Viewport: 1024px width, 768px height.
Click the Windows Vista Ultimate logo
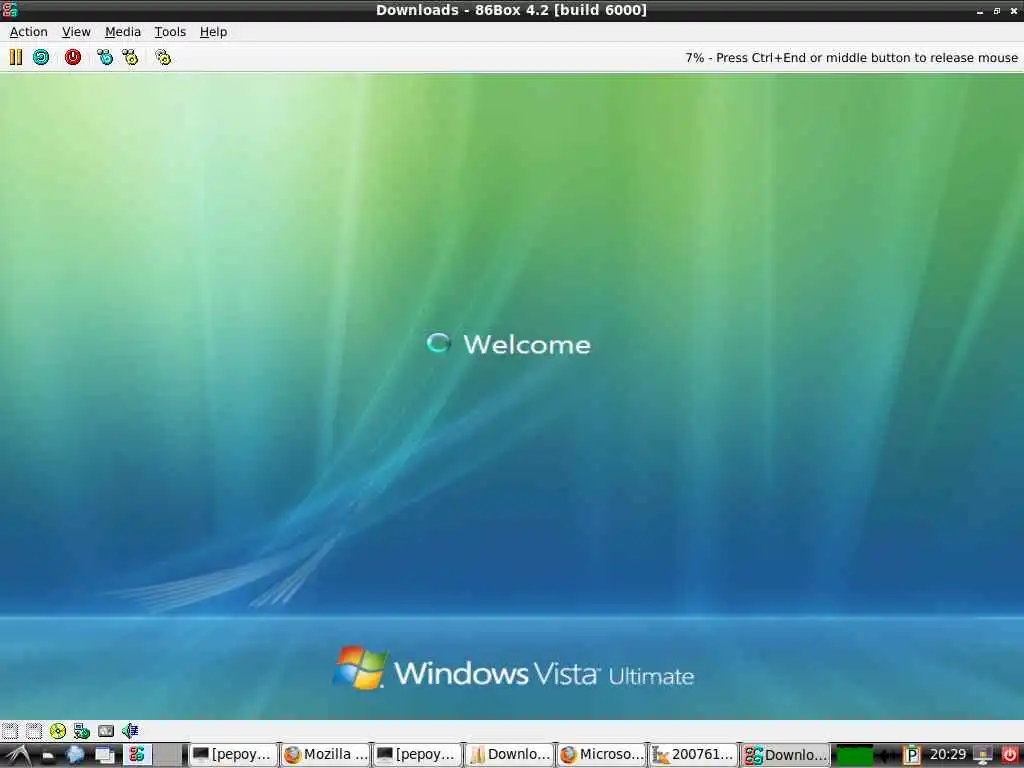tap(513, 669)
